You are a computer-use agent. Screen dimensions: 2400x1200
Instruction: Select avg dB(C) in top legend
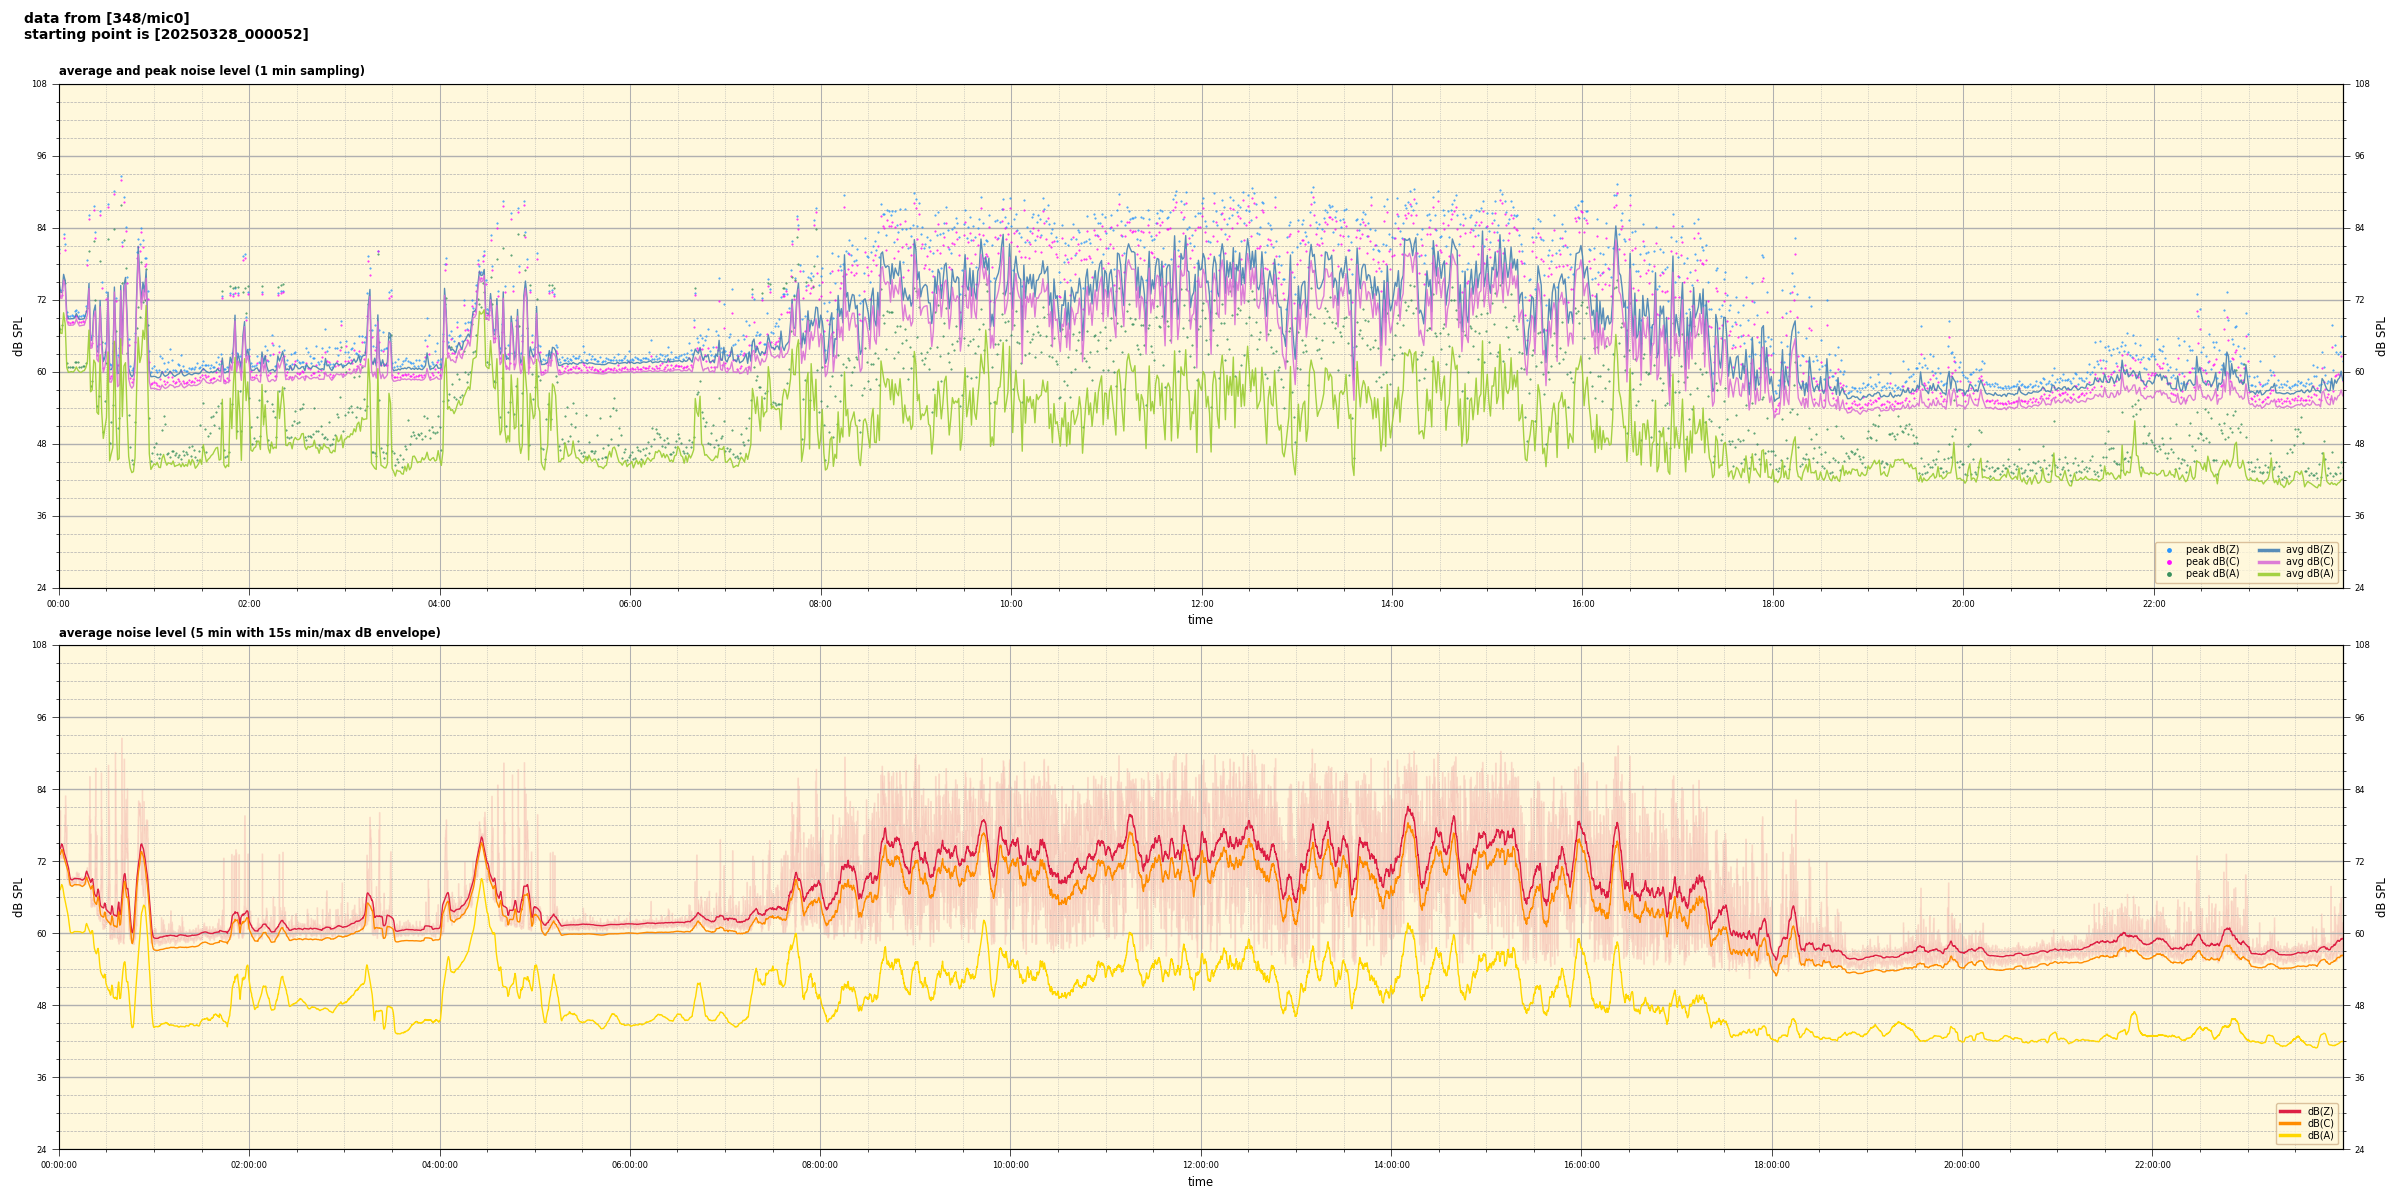(x=2308, y=562)
